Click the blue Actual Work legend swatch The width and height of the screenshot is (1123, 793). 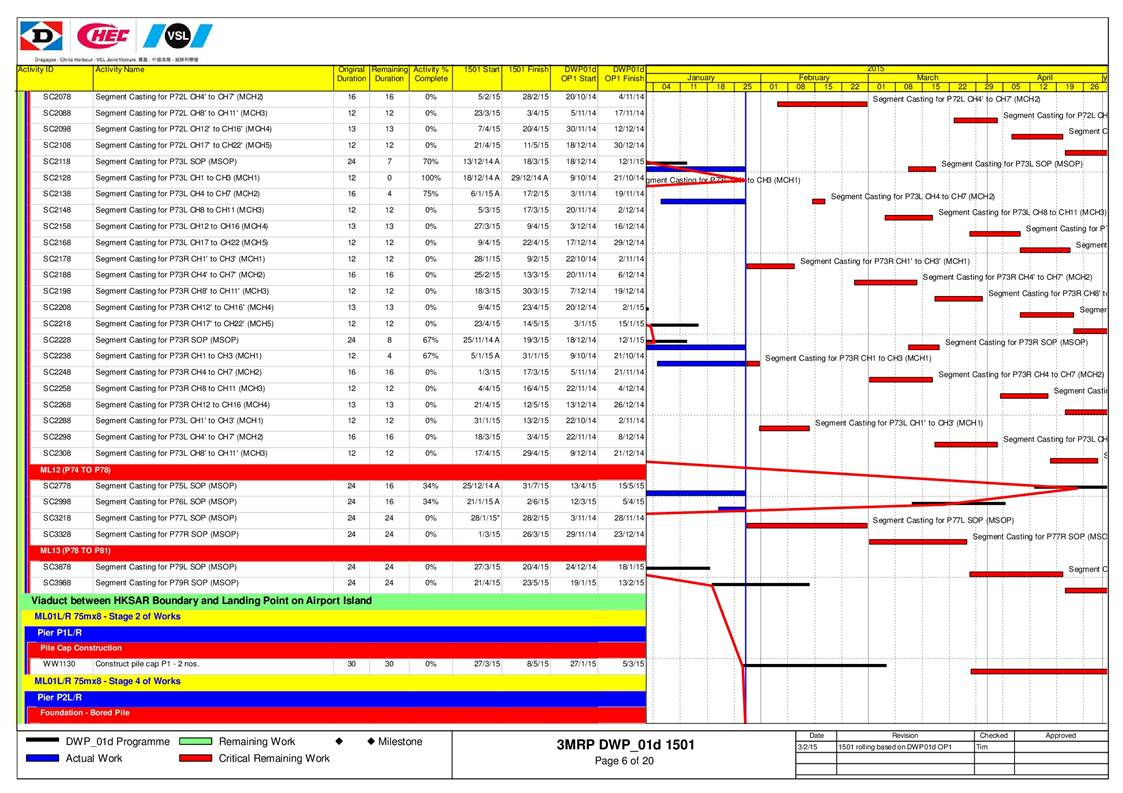click(x=42, y=758)
